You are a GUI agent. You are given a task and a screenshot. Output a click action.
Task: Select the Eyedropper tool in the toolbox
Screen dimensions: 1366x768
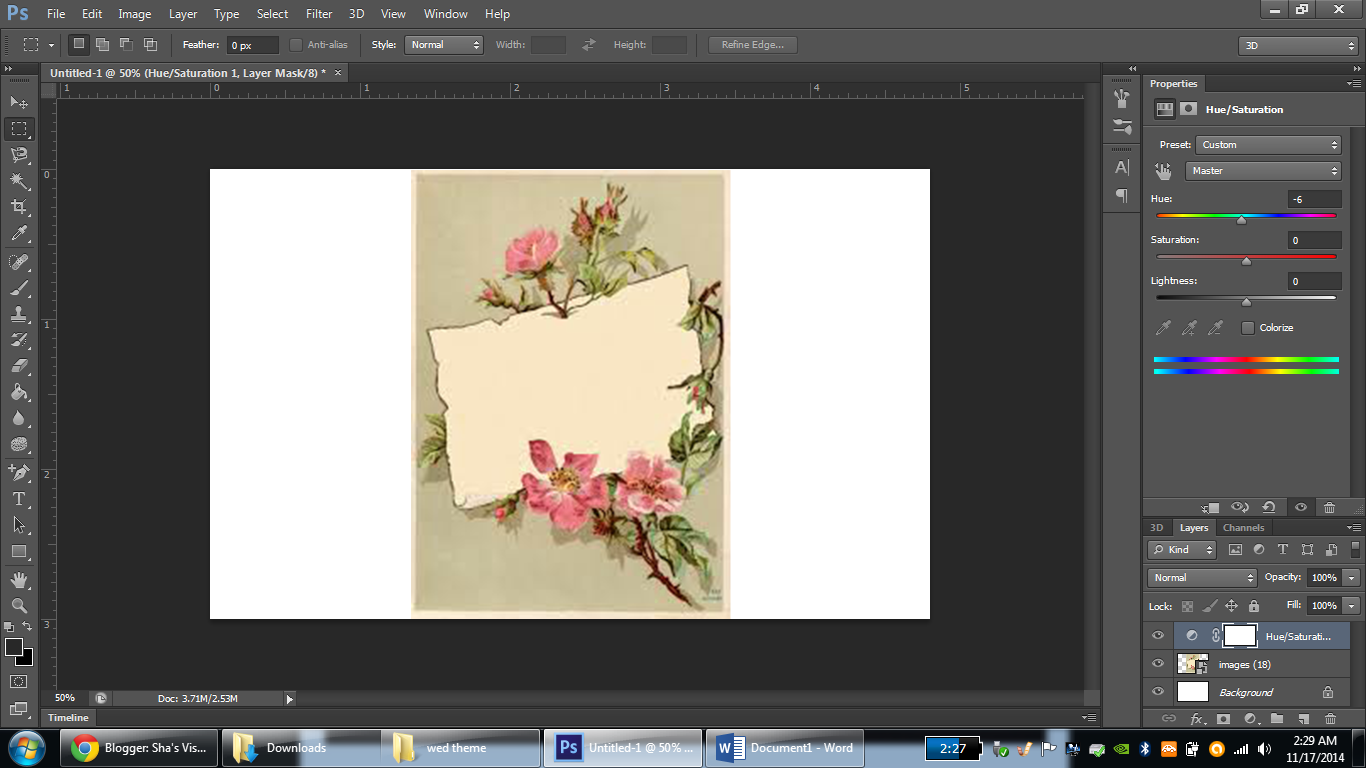pyautogui.click(x=19, y=233)
